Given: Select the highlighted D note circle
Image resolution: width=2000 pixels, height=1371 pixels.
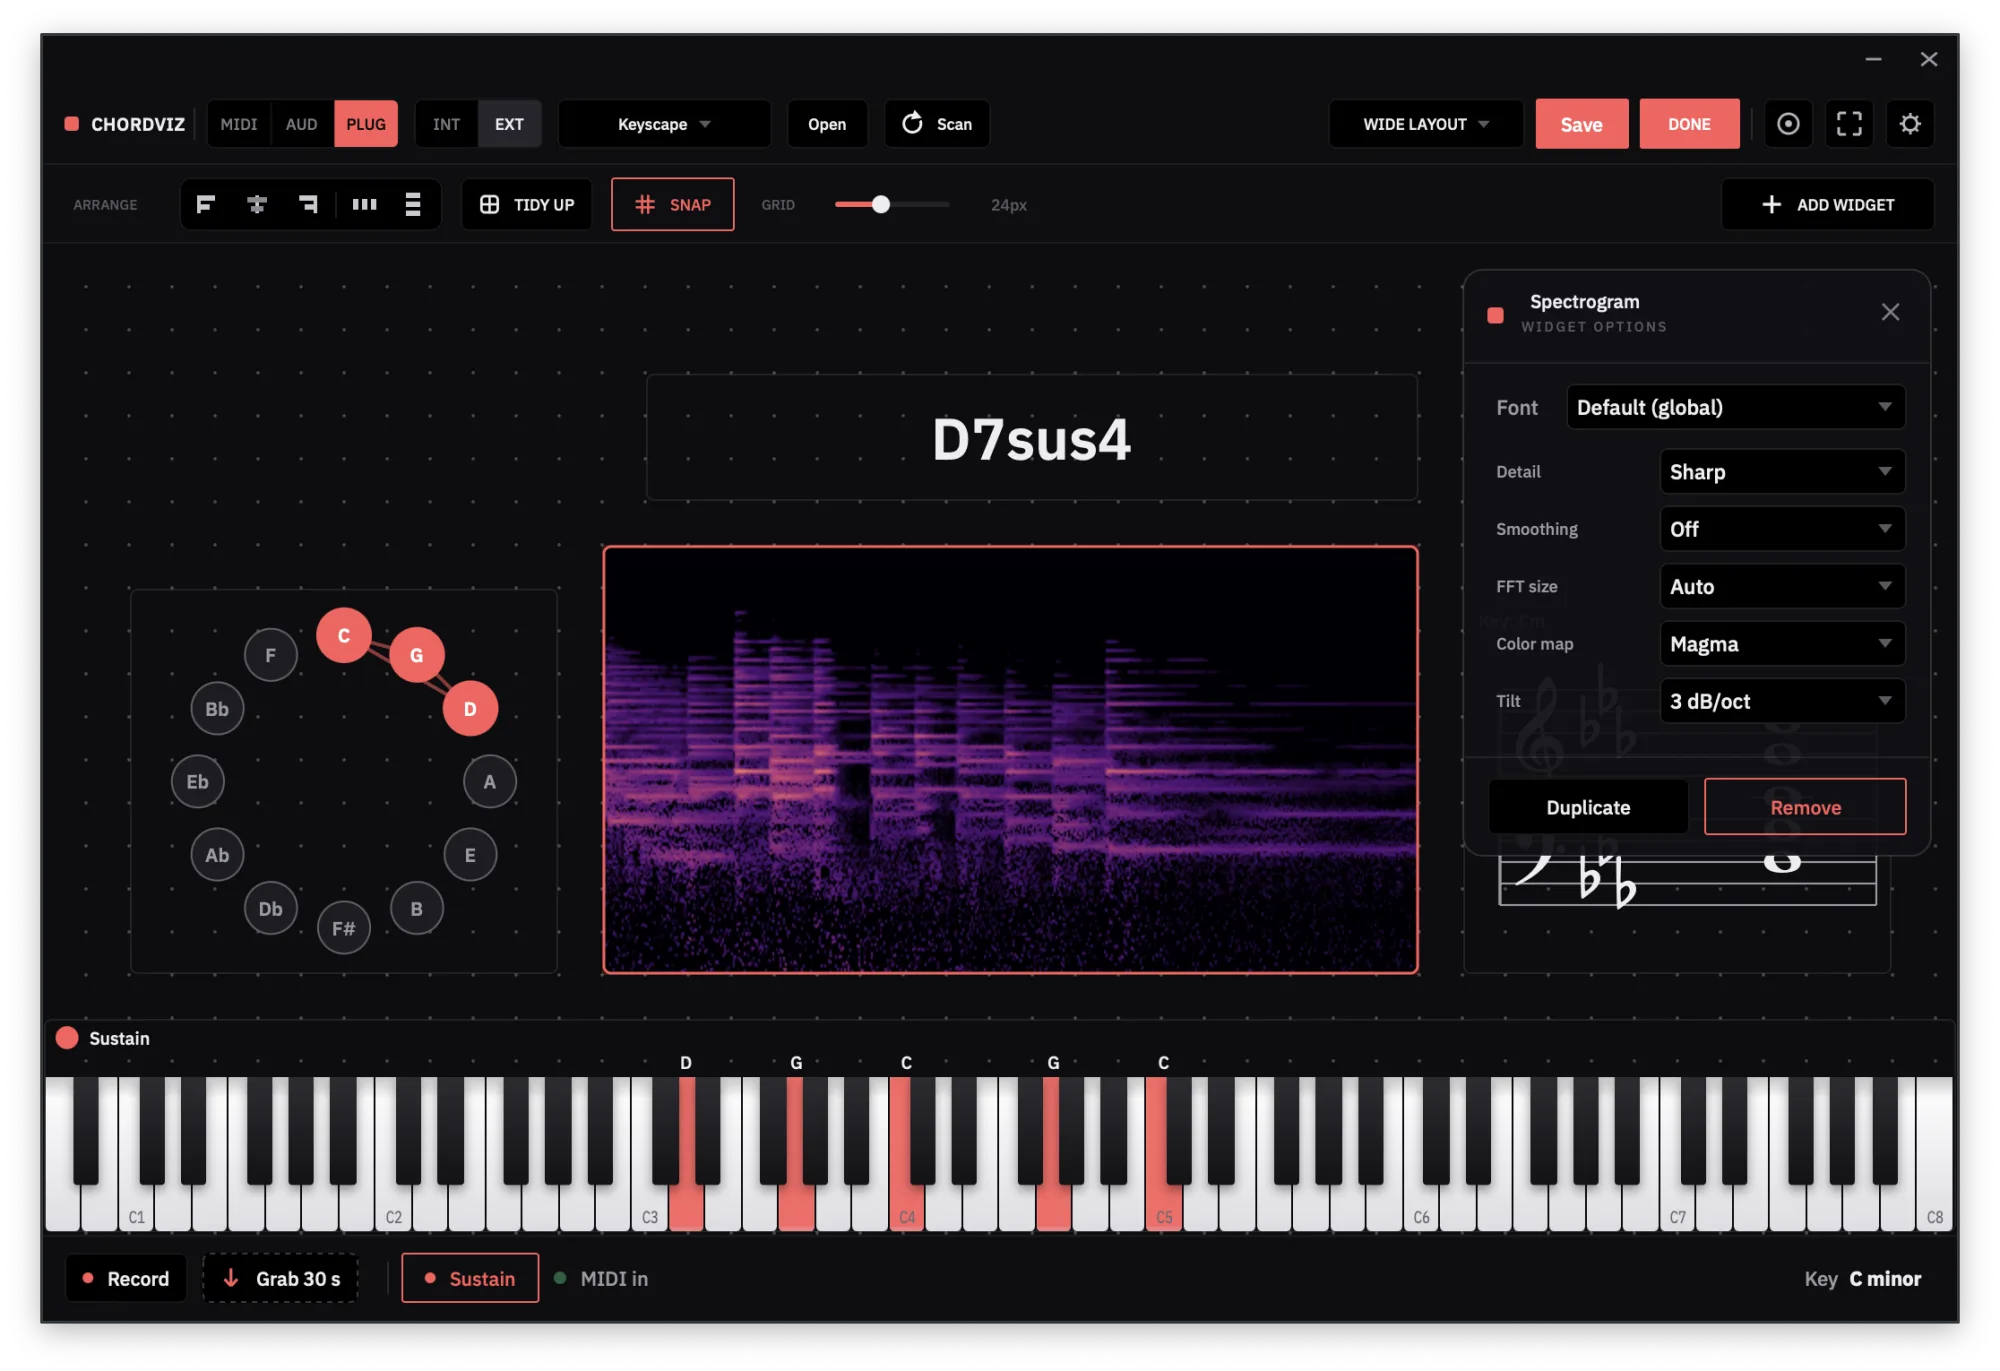Looking at the screenshot, I should 470,709.
